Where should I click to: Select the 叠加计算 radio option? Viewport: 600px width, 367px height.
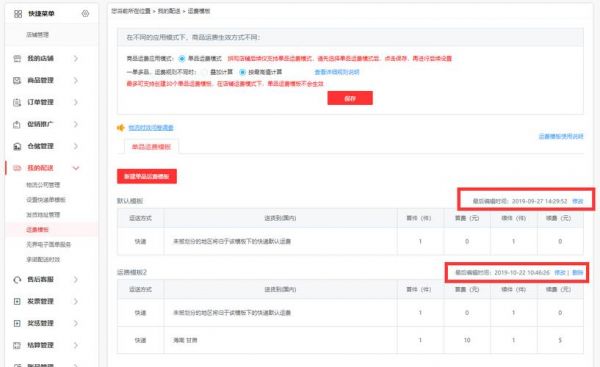pos(204,72)
